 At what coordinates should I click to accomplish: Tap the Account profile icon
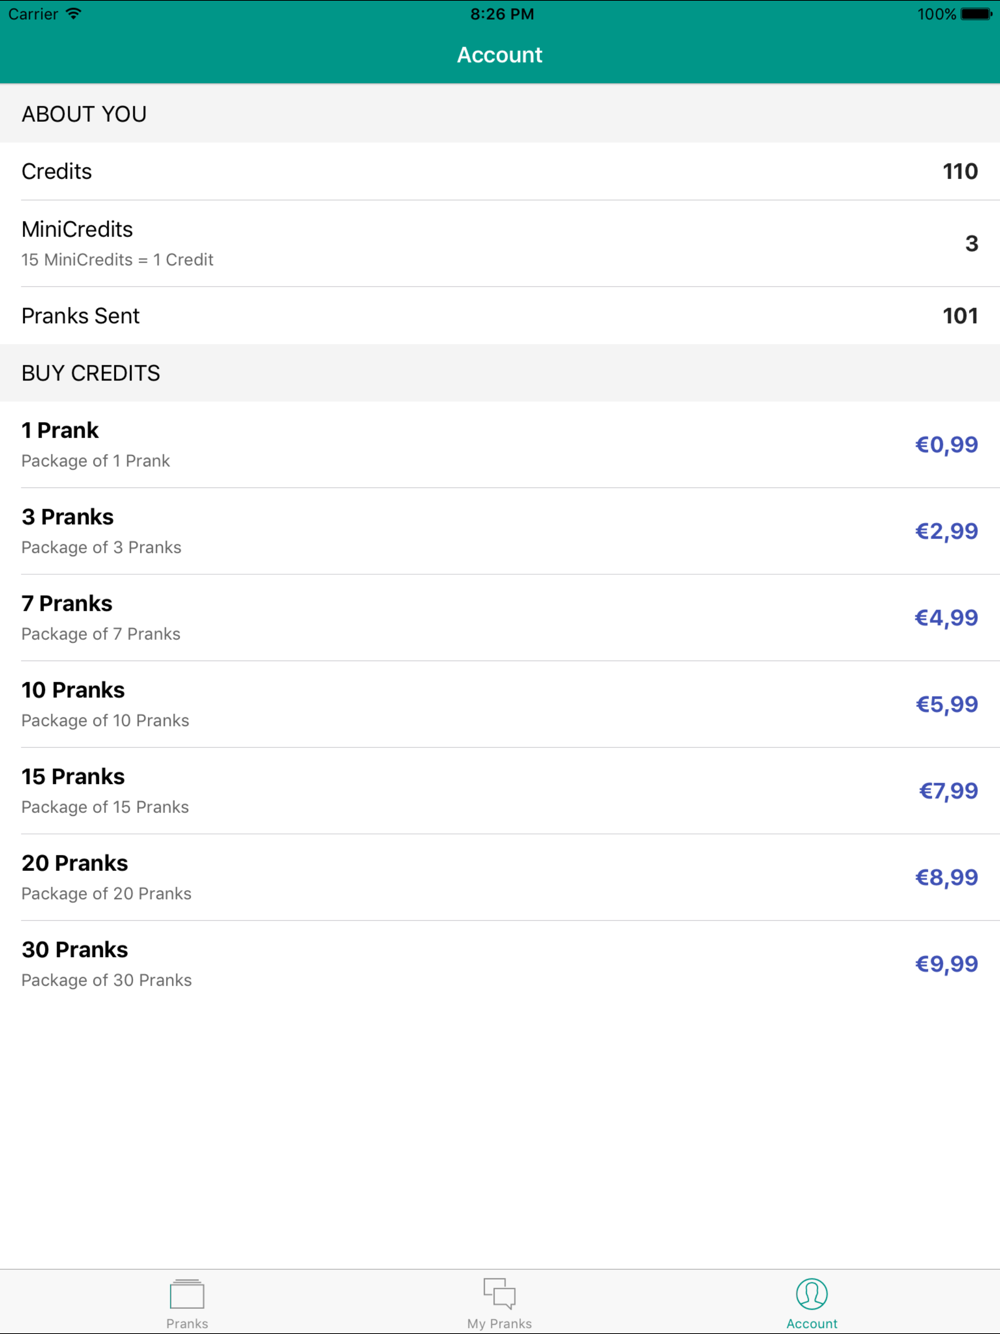(812, 1294)
